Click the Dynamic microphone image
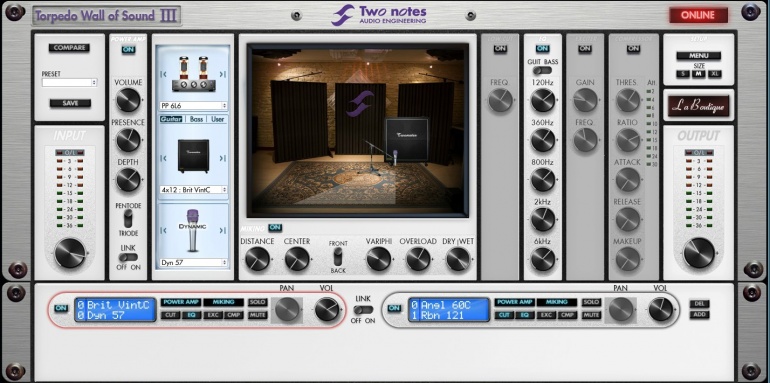 pyautogui.click(x=193, y=231)
